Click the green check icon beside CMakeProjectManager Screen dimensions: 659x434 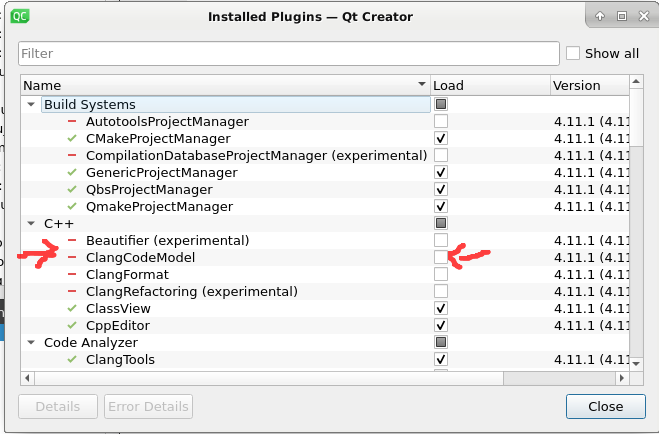pyautogui.click(x=72, y=138)
